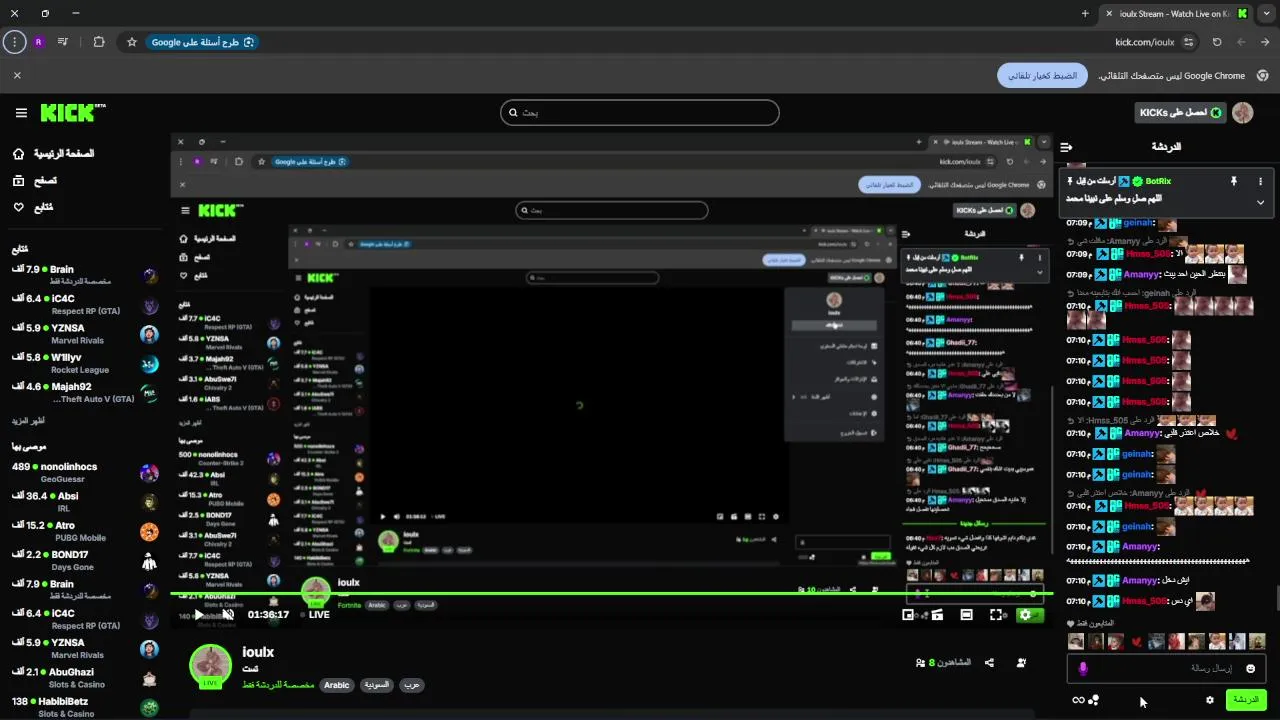Reload the kick.com page
The image size is (1280, 720).
coord(1217,42)
